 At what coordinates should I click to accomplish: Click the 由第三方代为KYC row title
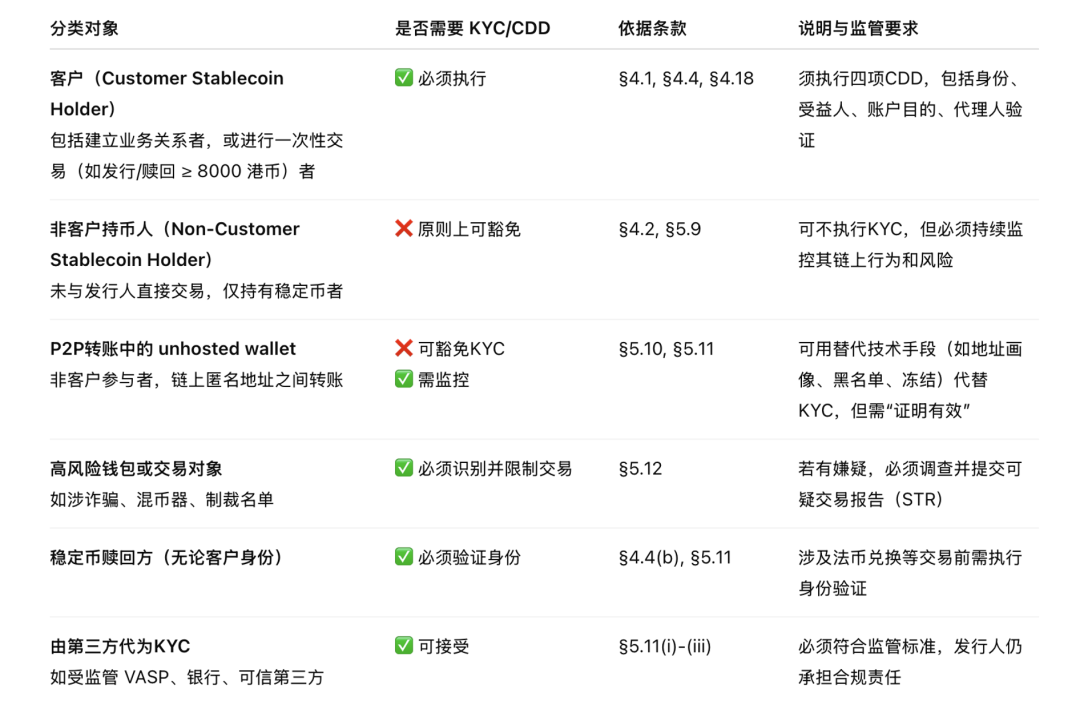120,646
